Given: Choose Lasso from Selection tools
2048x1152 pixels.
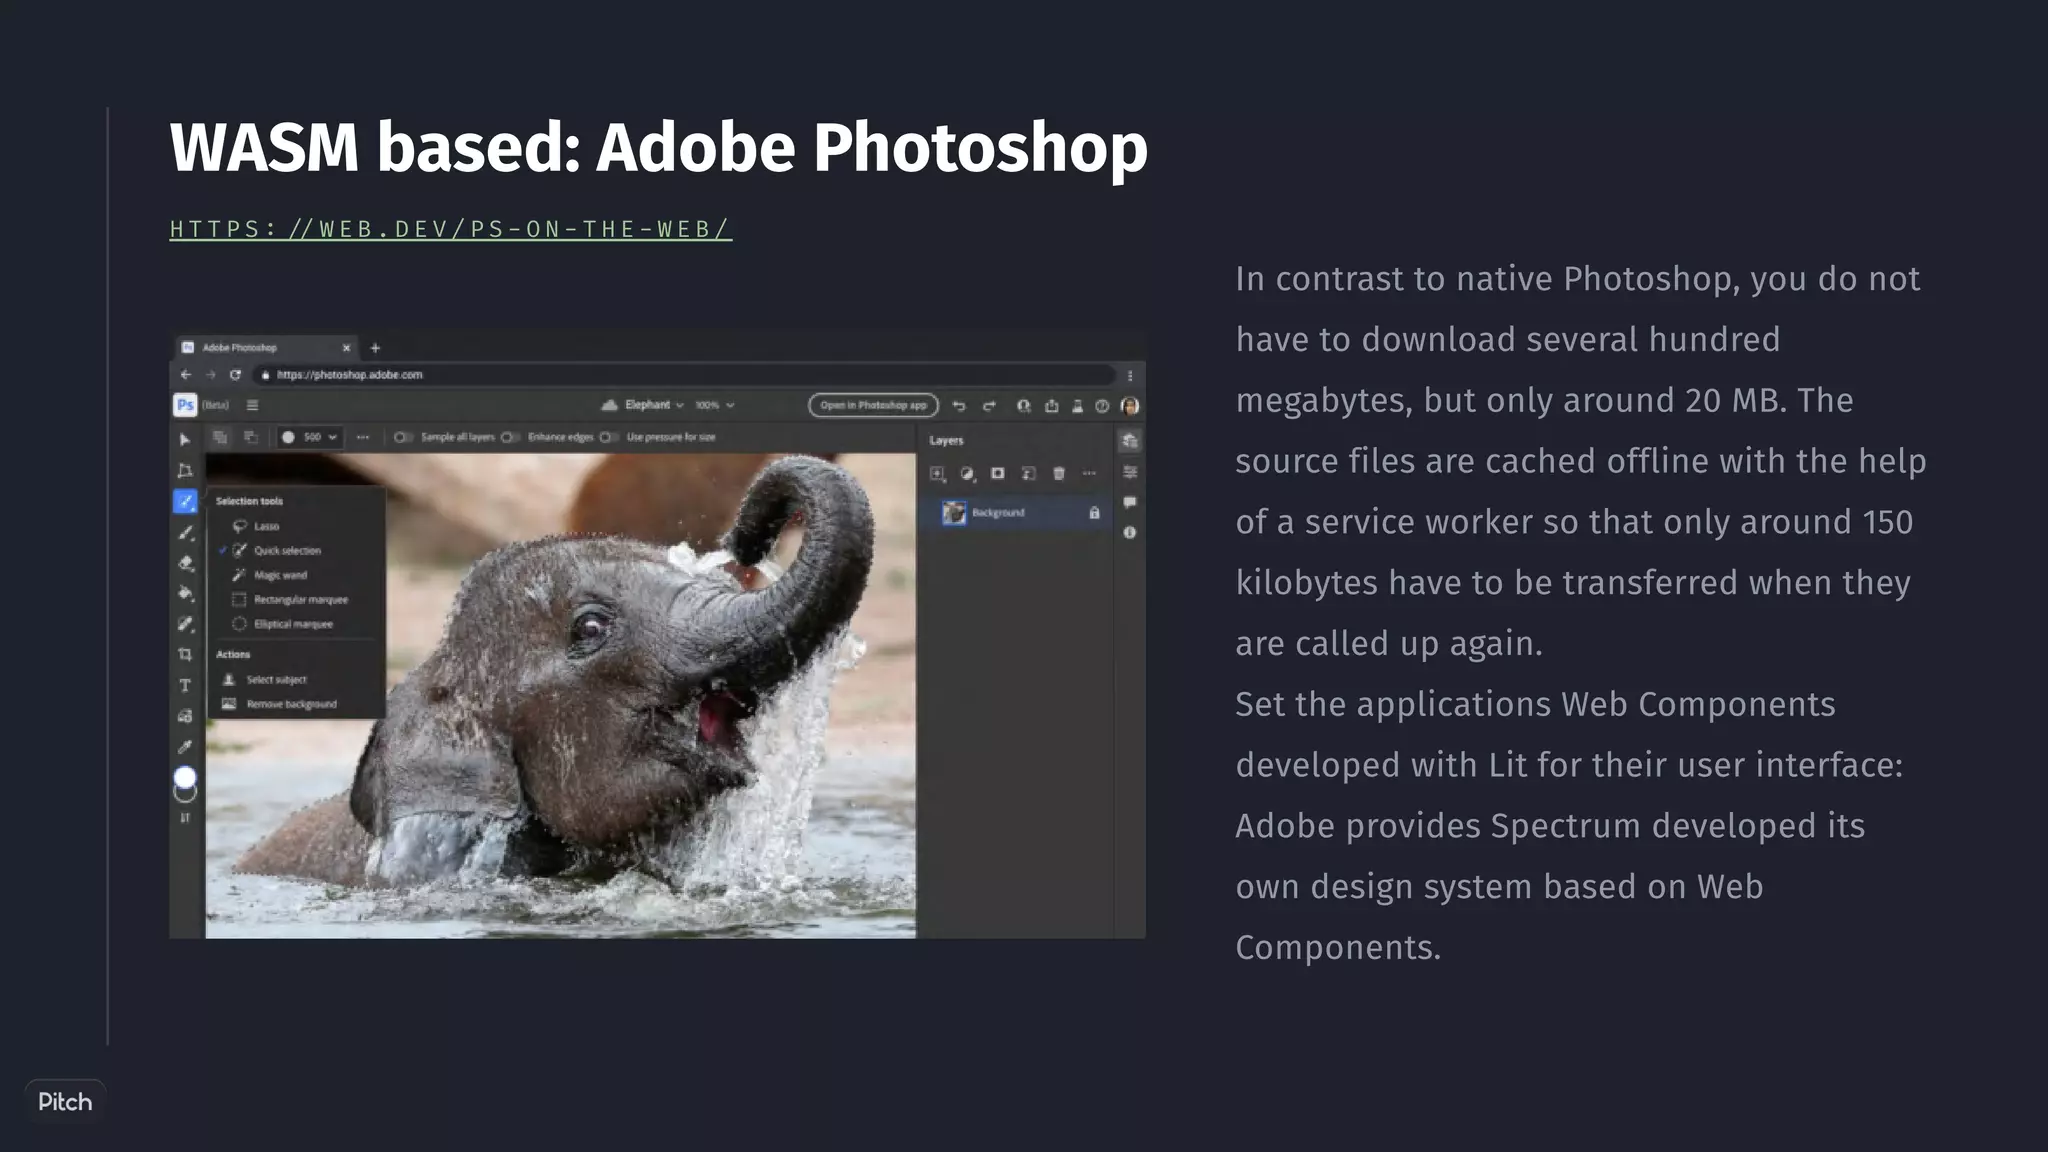Looking at the screenshot, I should [x=256, y=526].
